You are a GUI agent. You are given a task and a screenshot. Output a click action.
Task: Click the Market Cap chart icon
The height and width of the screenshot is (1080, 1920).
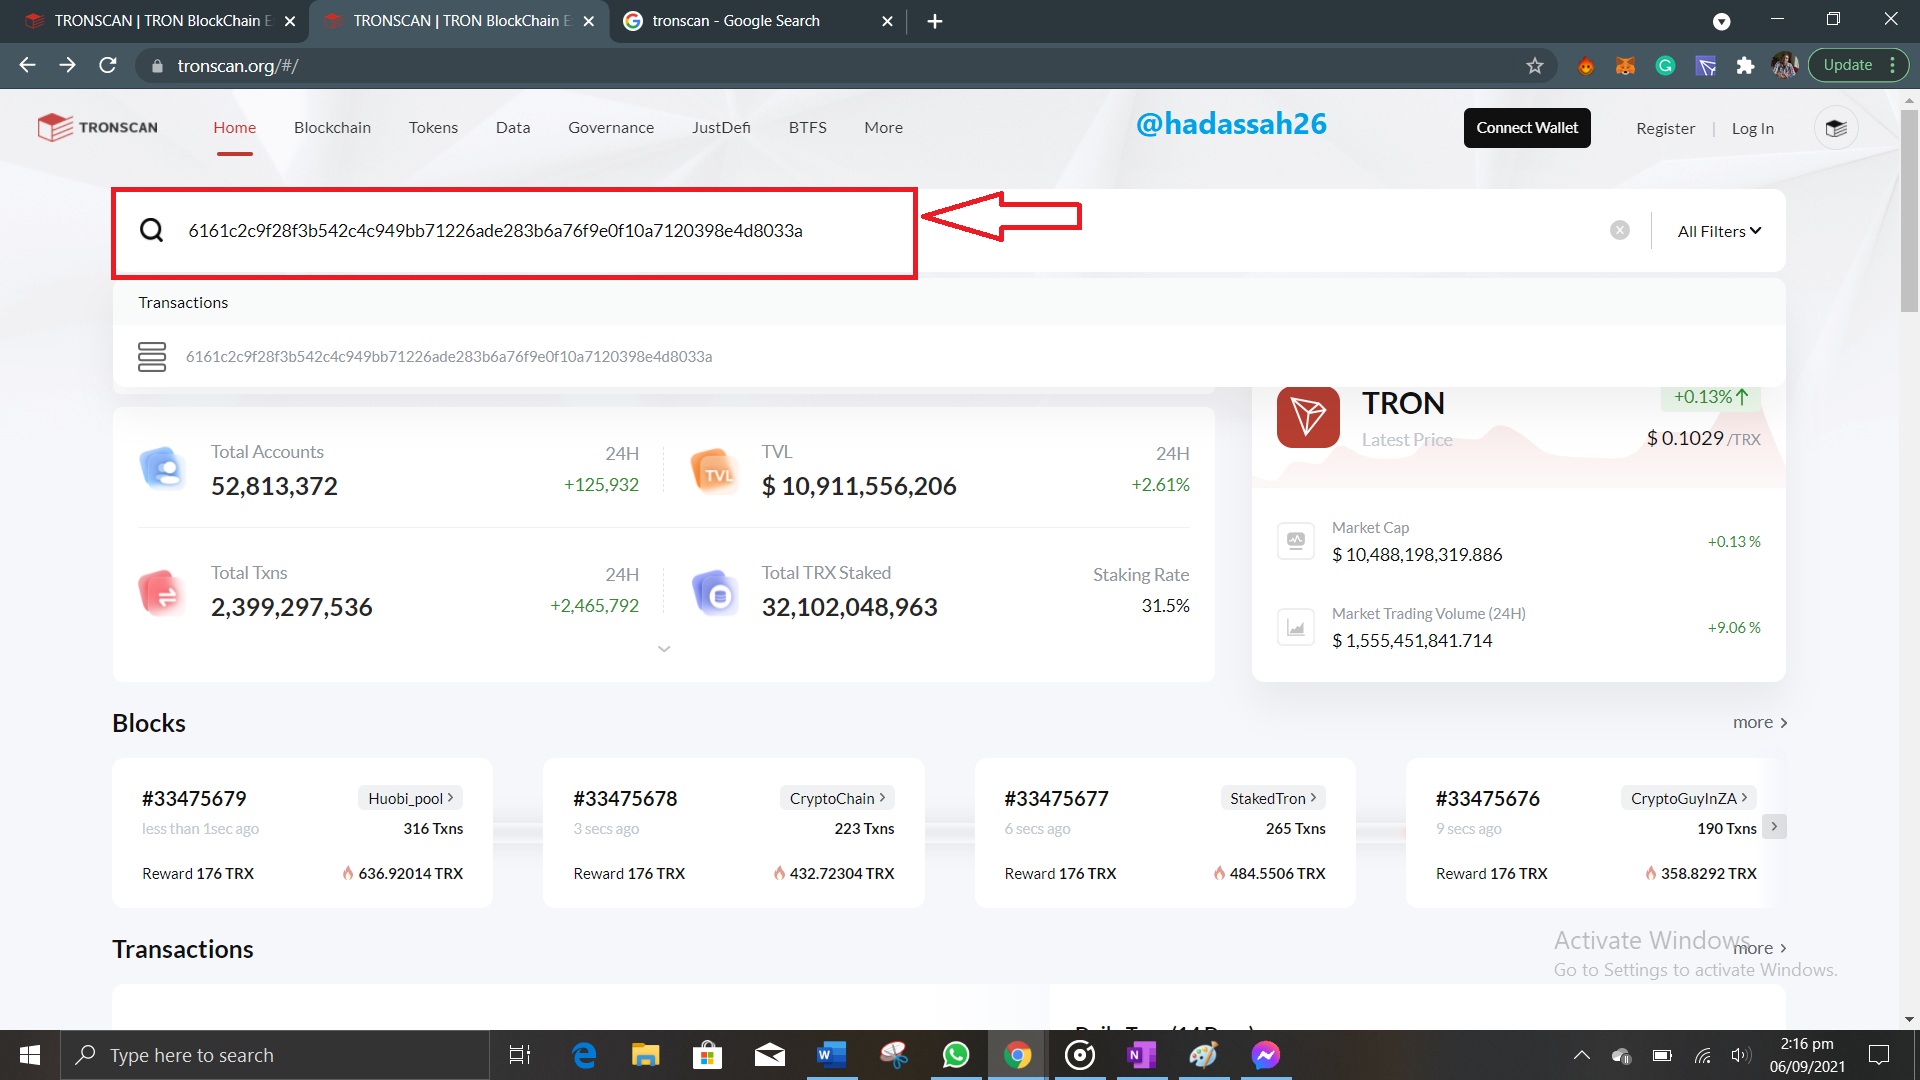point(1296,541)
